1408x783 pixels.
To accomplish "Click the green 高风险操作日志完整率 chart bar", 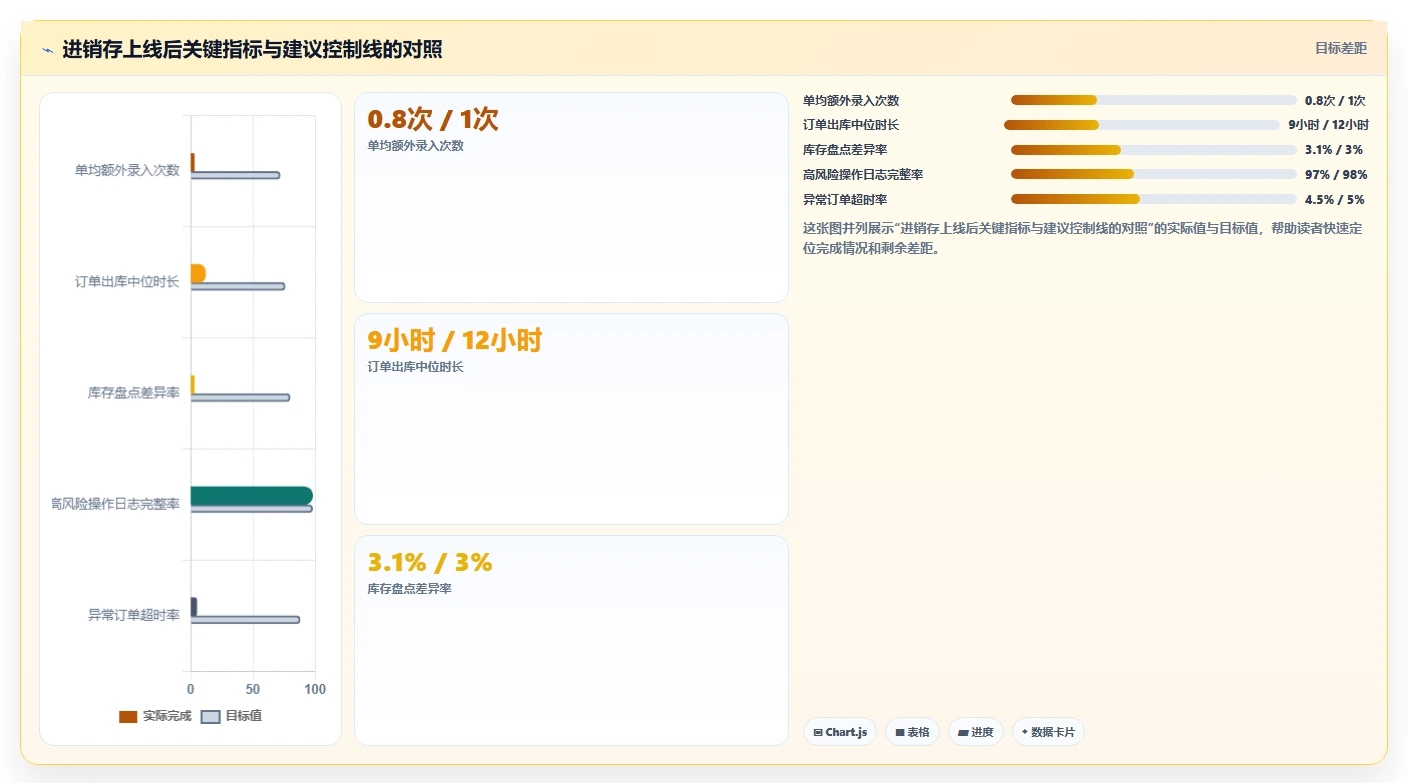I will (x=251, y=496).
